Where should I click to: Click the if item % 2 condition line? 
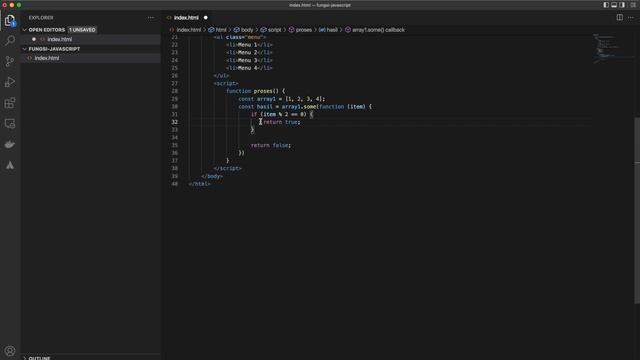point(282,114)
